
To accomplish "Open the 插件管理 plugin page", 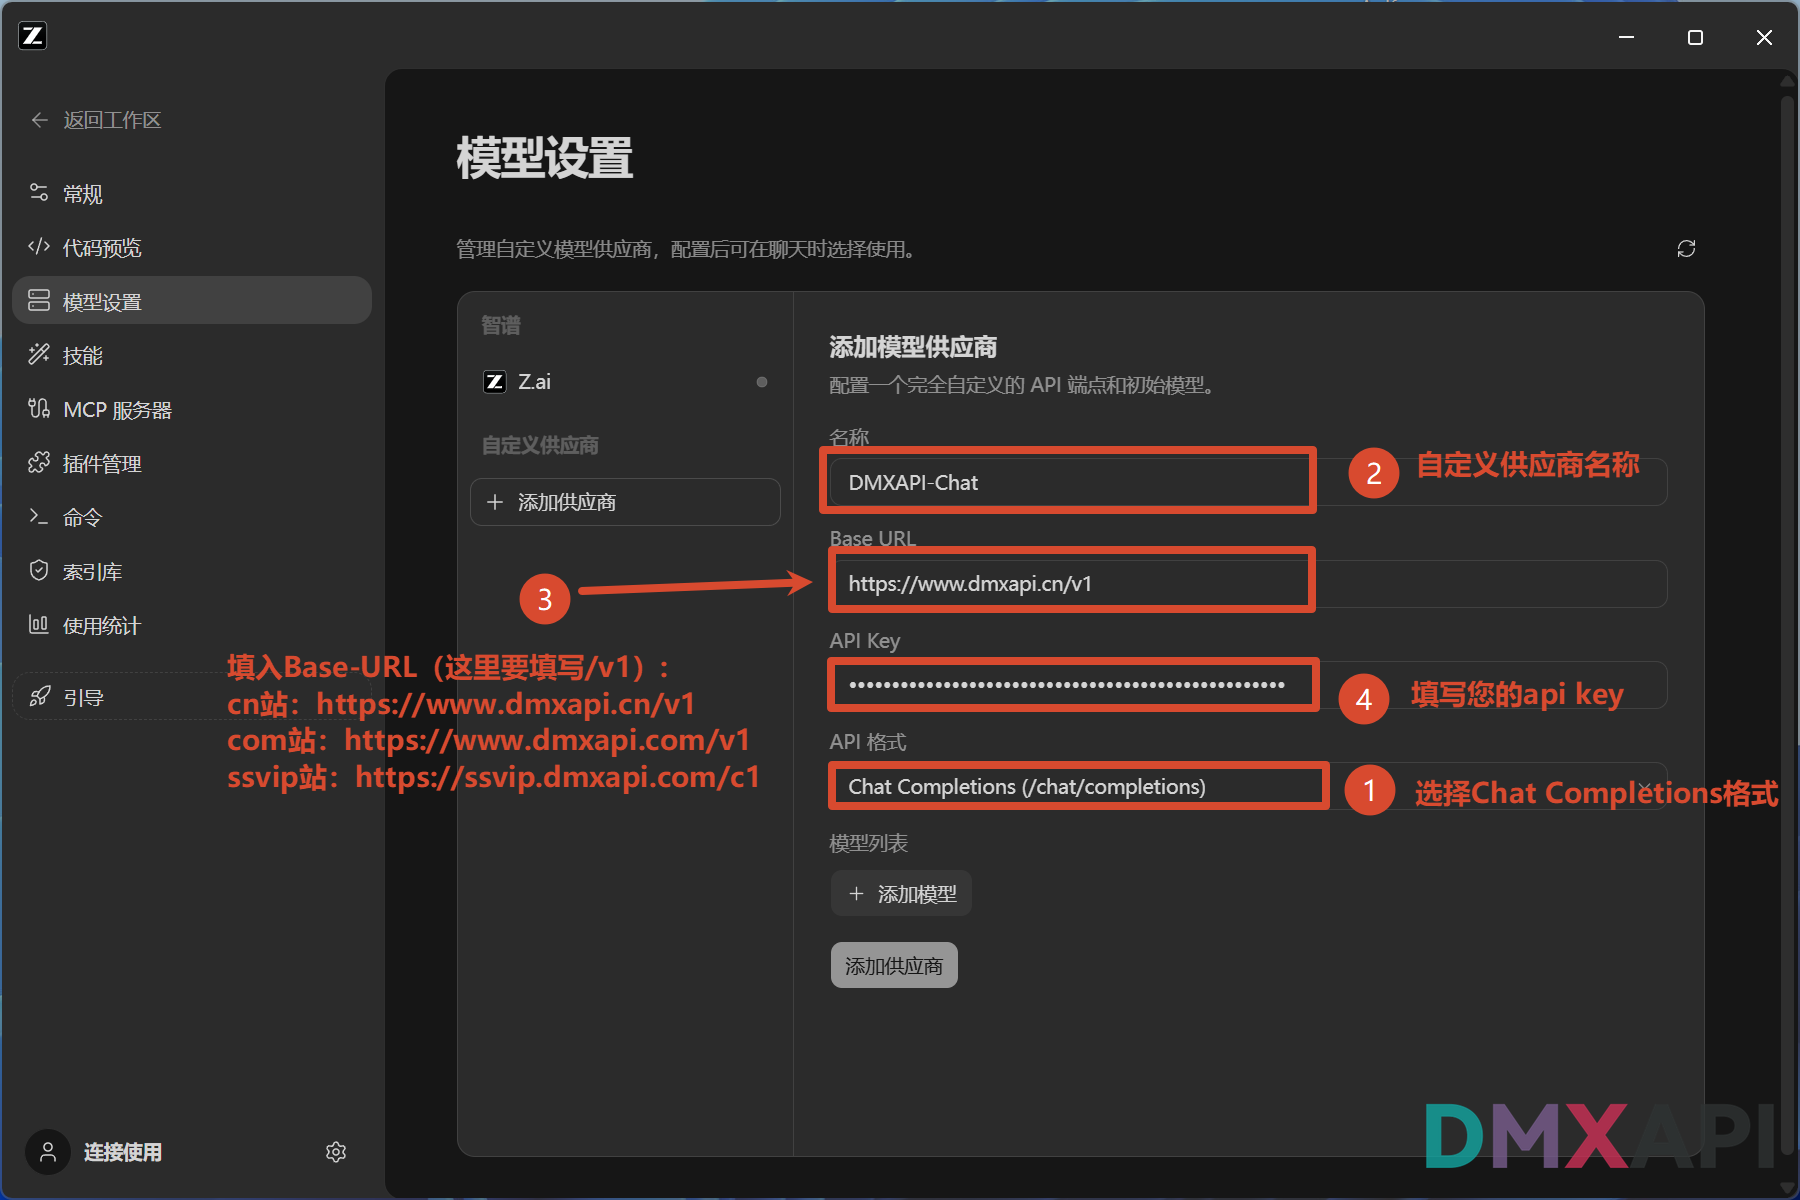I will pyautogui.click(x=192, y=463).
